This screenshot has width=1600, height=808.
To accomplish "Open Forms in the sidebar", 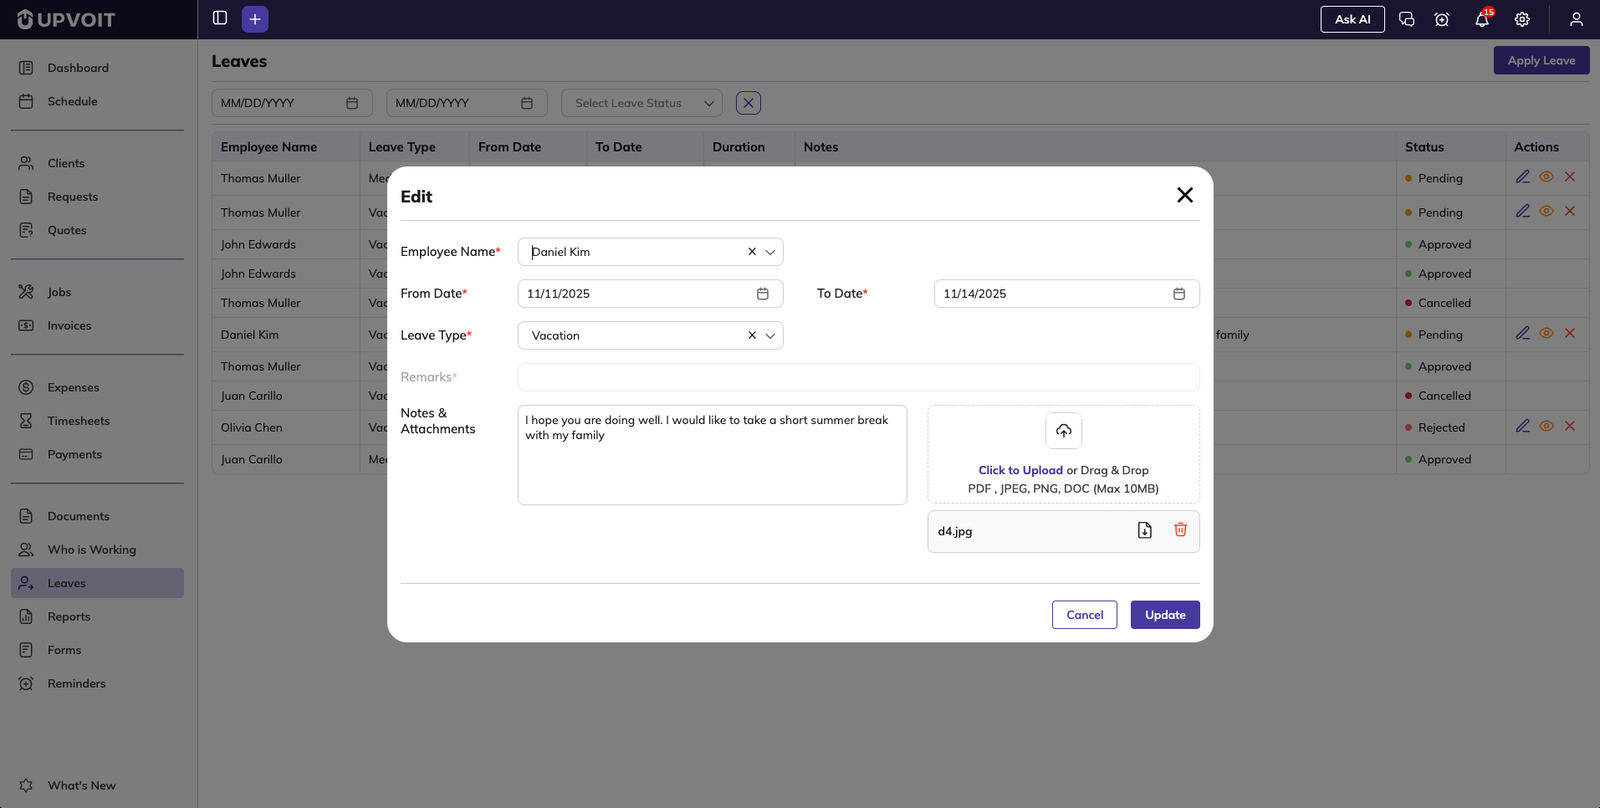I will [x=97, y=650].
